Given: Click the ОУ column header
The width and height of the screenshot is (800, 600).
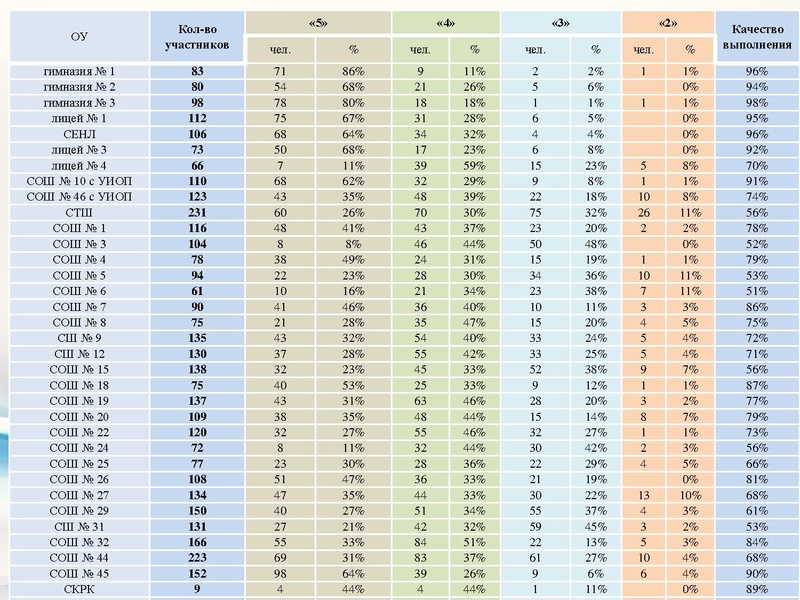Looking at the screenshot, I should point(79,37).
